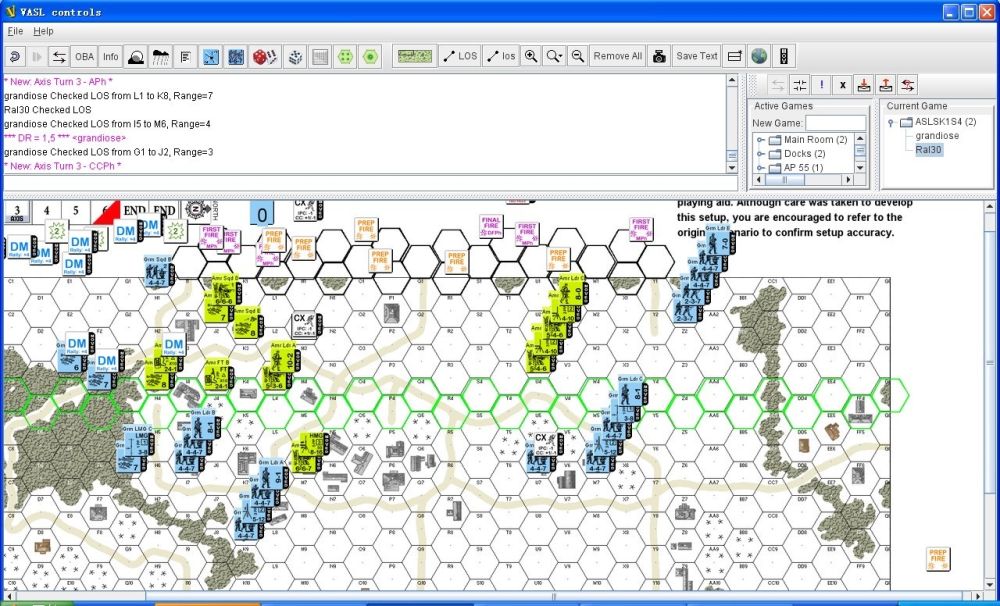Open the zoom level dropdown magnifier
Screen dimensions: 1000x606
(554, 56)
